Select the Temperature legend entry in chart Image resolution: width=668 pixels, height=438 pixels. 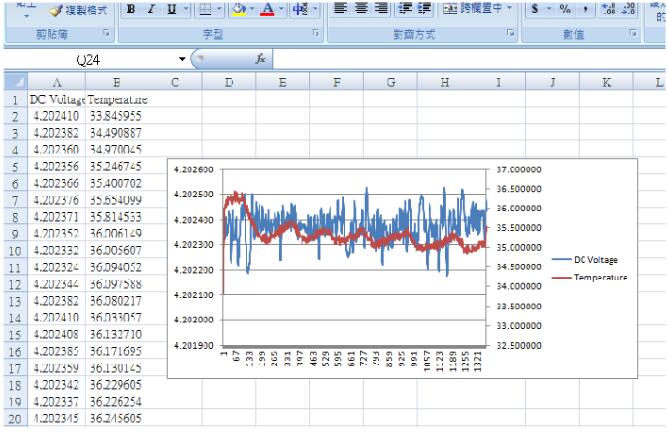point(590,277)
